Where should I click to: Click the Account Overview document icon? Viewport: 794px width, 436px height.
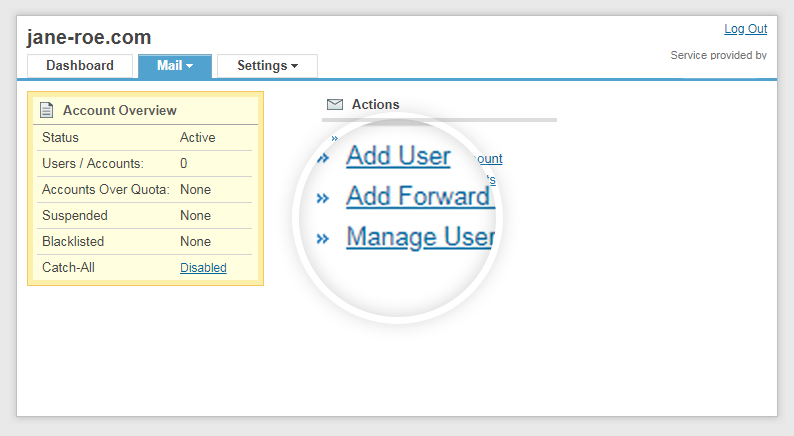46,110
